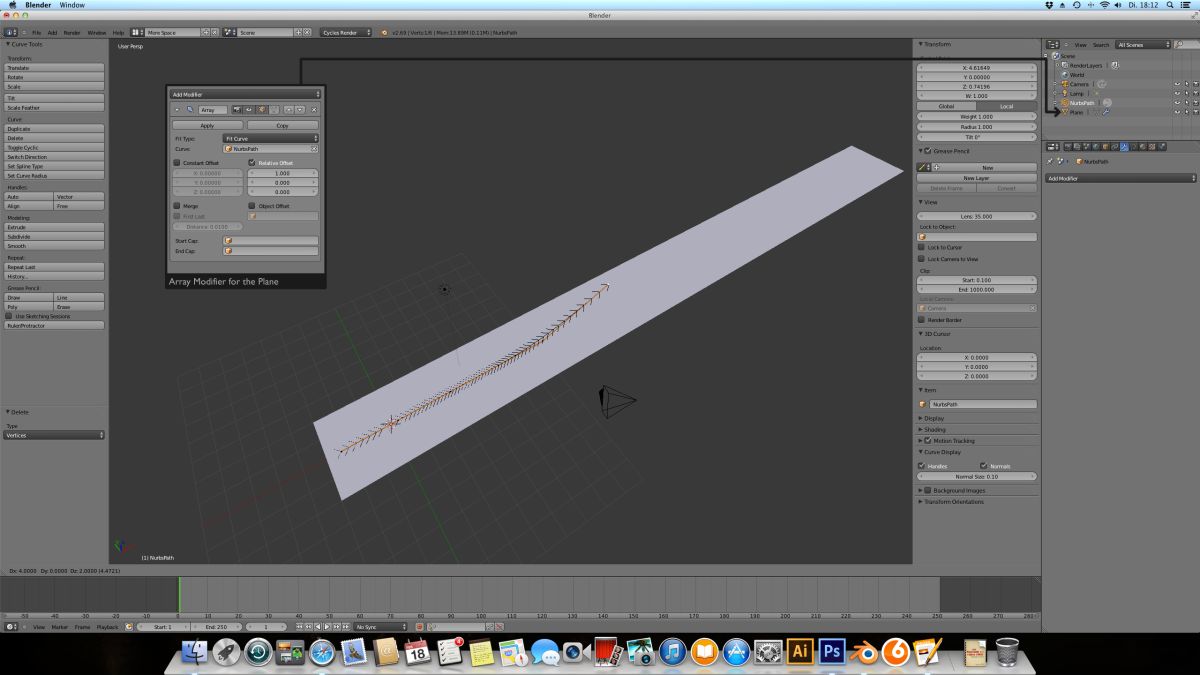Open the All Scenes display dropdown
This screenshot has height=675, width=1200.
coord(1143,45)
